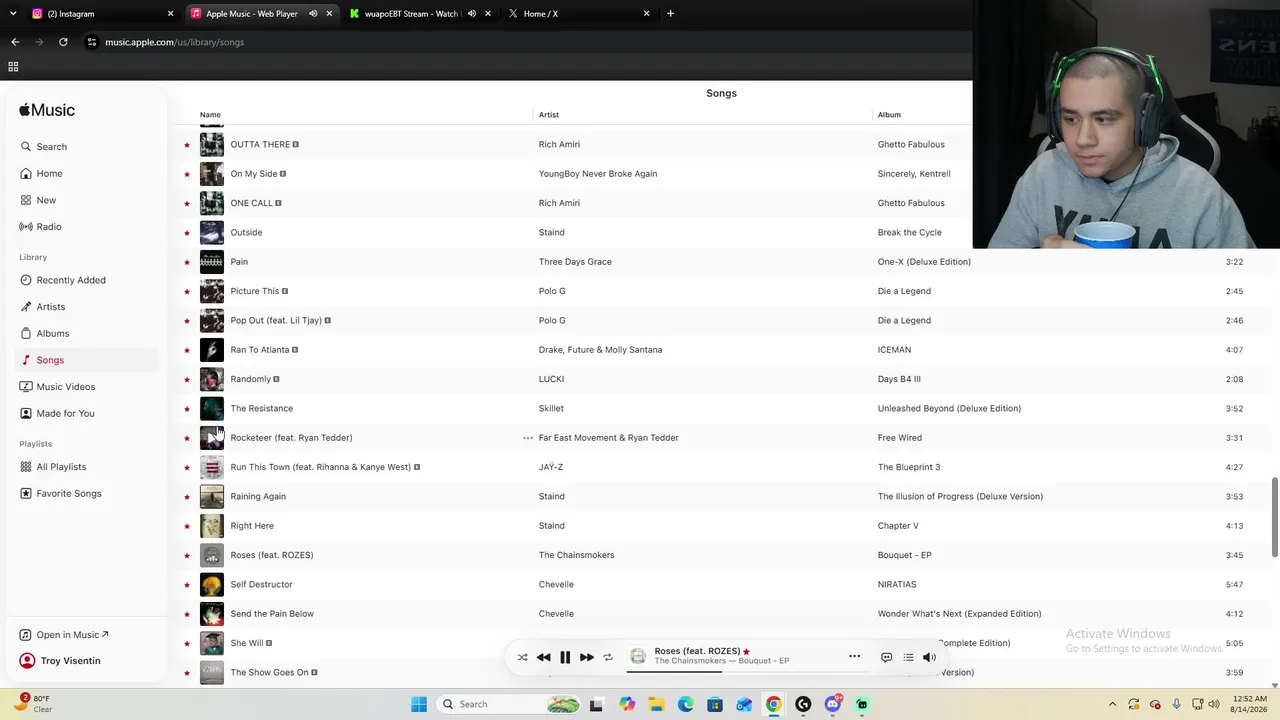Toggle shuffle in the player bar
The image size is (1280, 720).
pyautogui.click(x=522, y=657)
